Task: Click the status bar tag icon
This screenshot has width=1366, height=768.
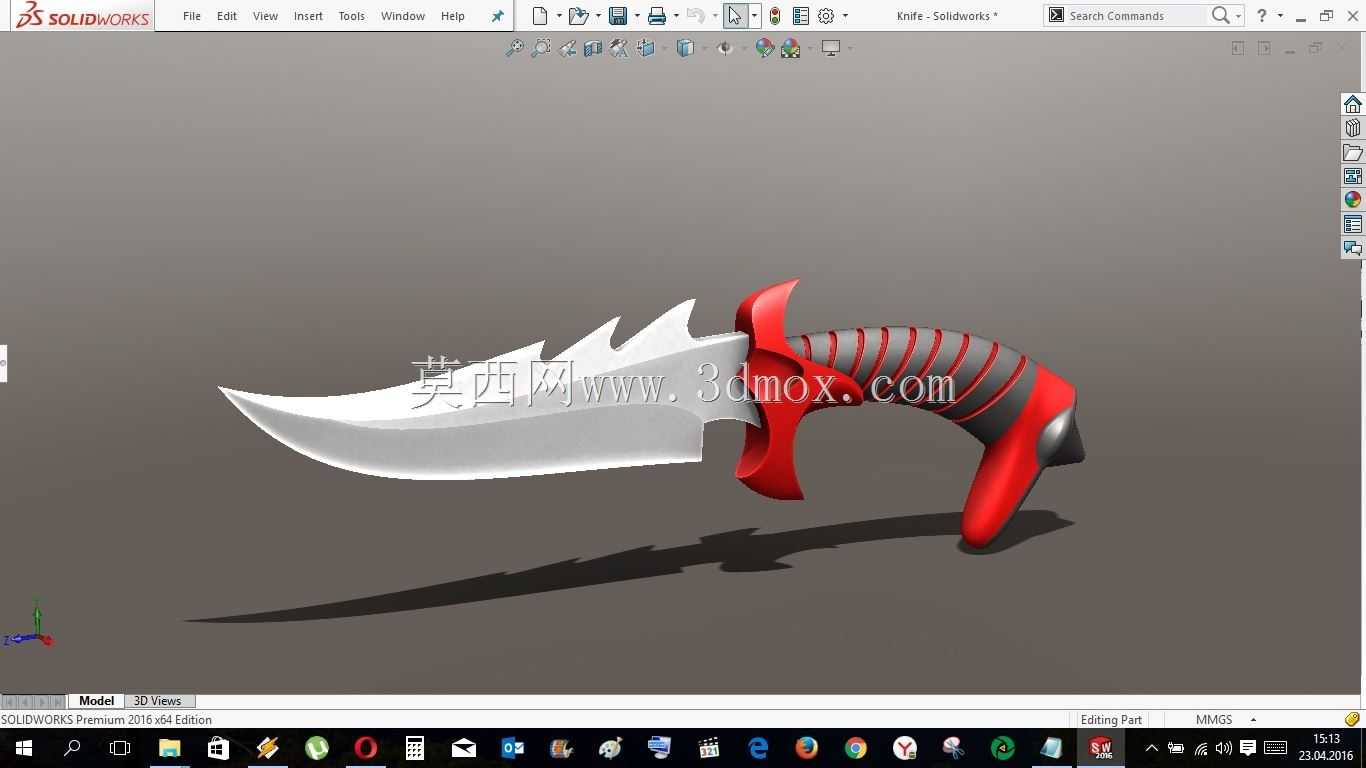Action: tap(1352, 720)
